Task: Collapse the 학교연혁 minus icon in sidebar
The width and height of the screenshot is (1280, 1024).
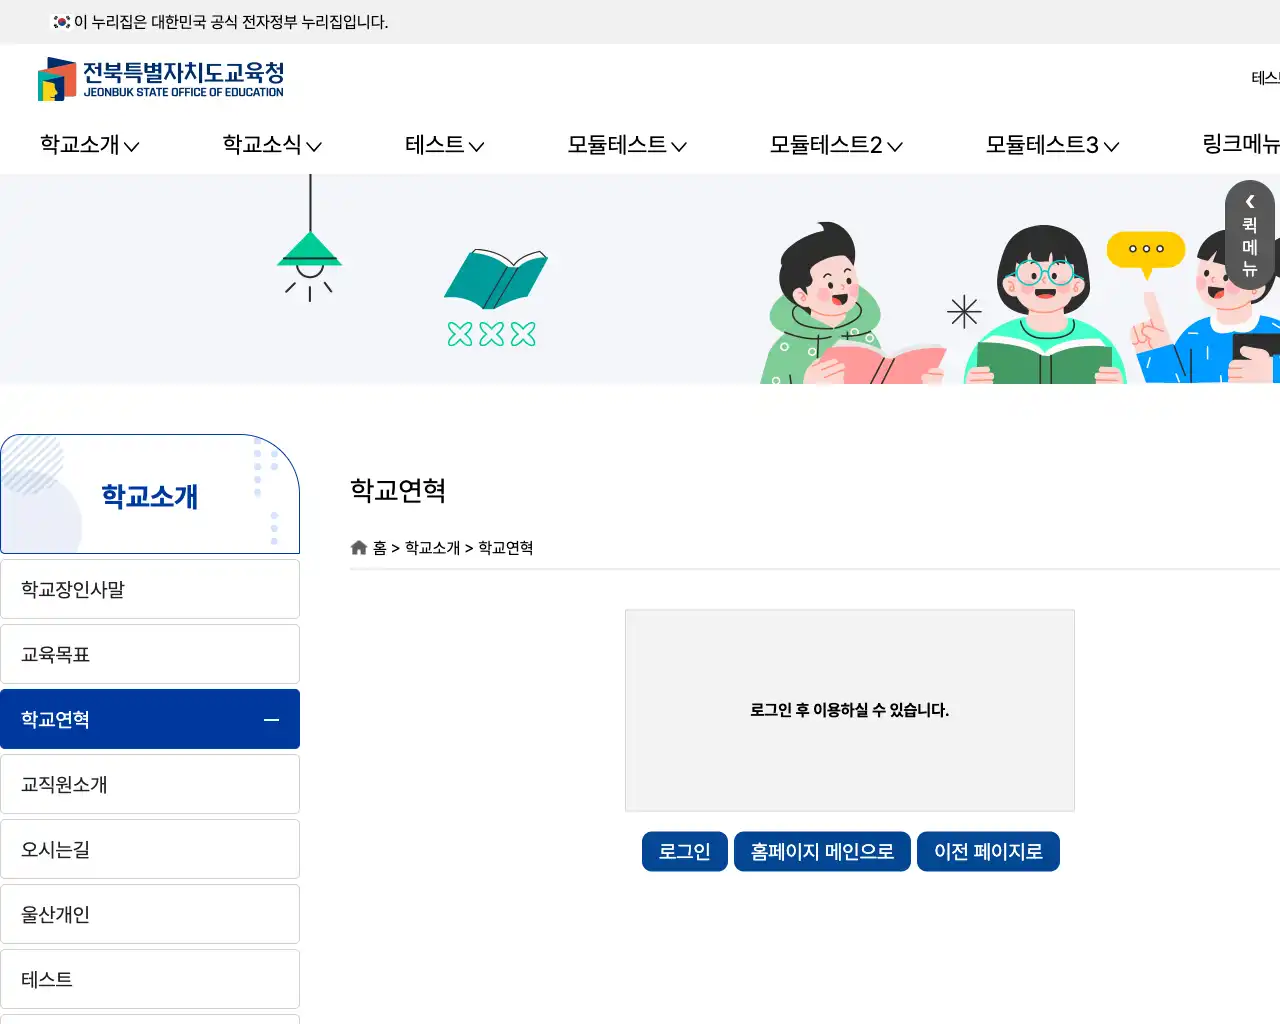Action: point(271,720)
